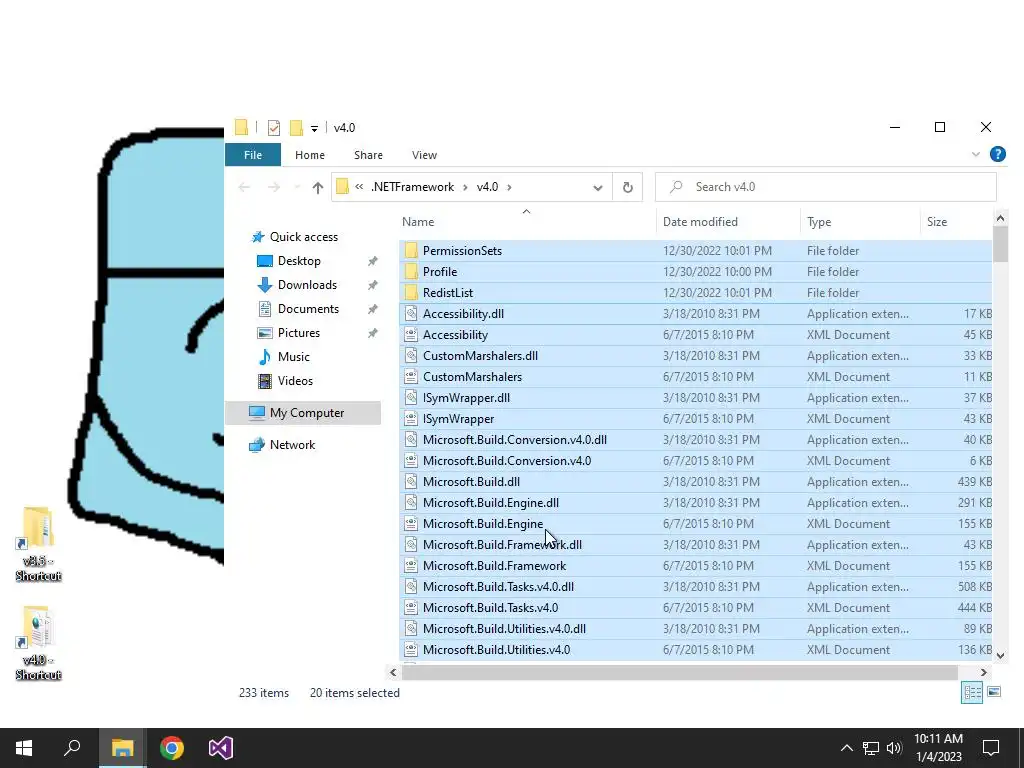1024x768 pixels.
Task: Open Videos from the navigation pane
Action: [295, 381]
